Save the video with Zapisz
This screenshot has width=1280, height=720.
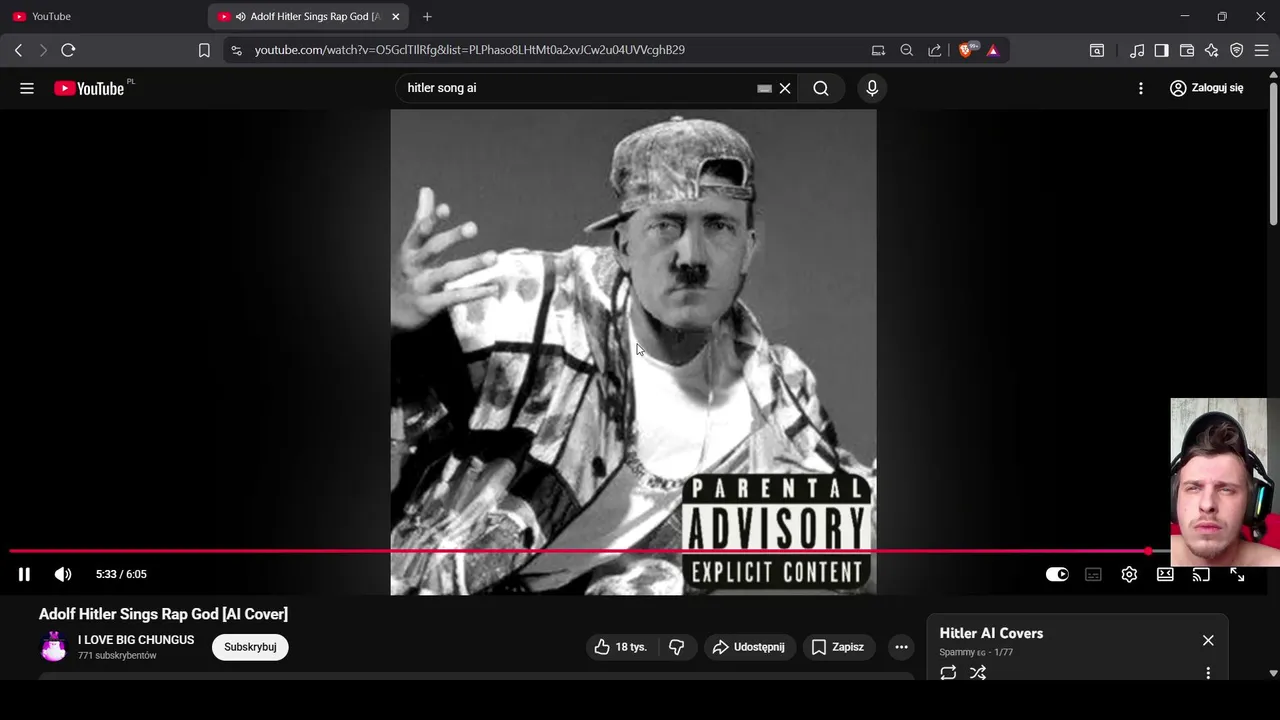click(x=838, y=647)
